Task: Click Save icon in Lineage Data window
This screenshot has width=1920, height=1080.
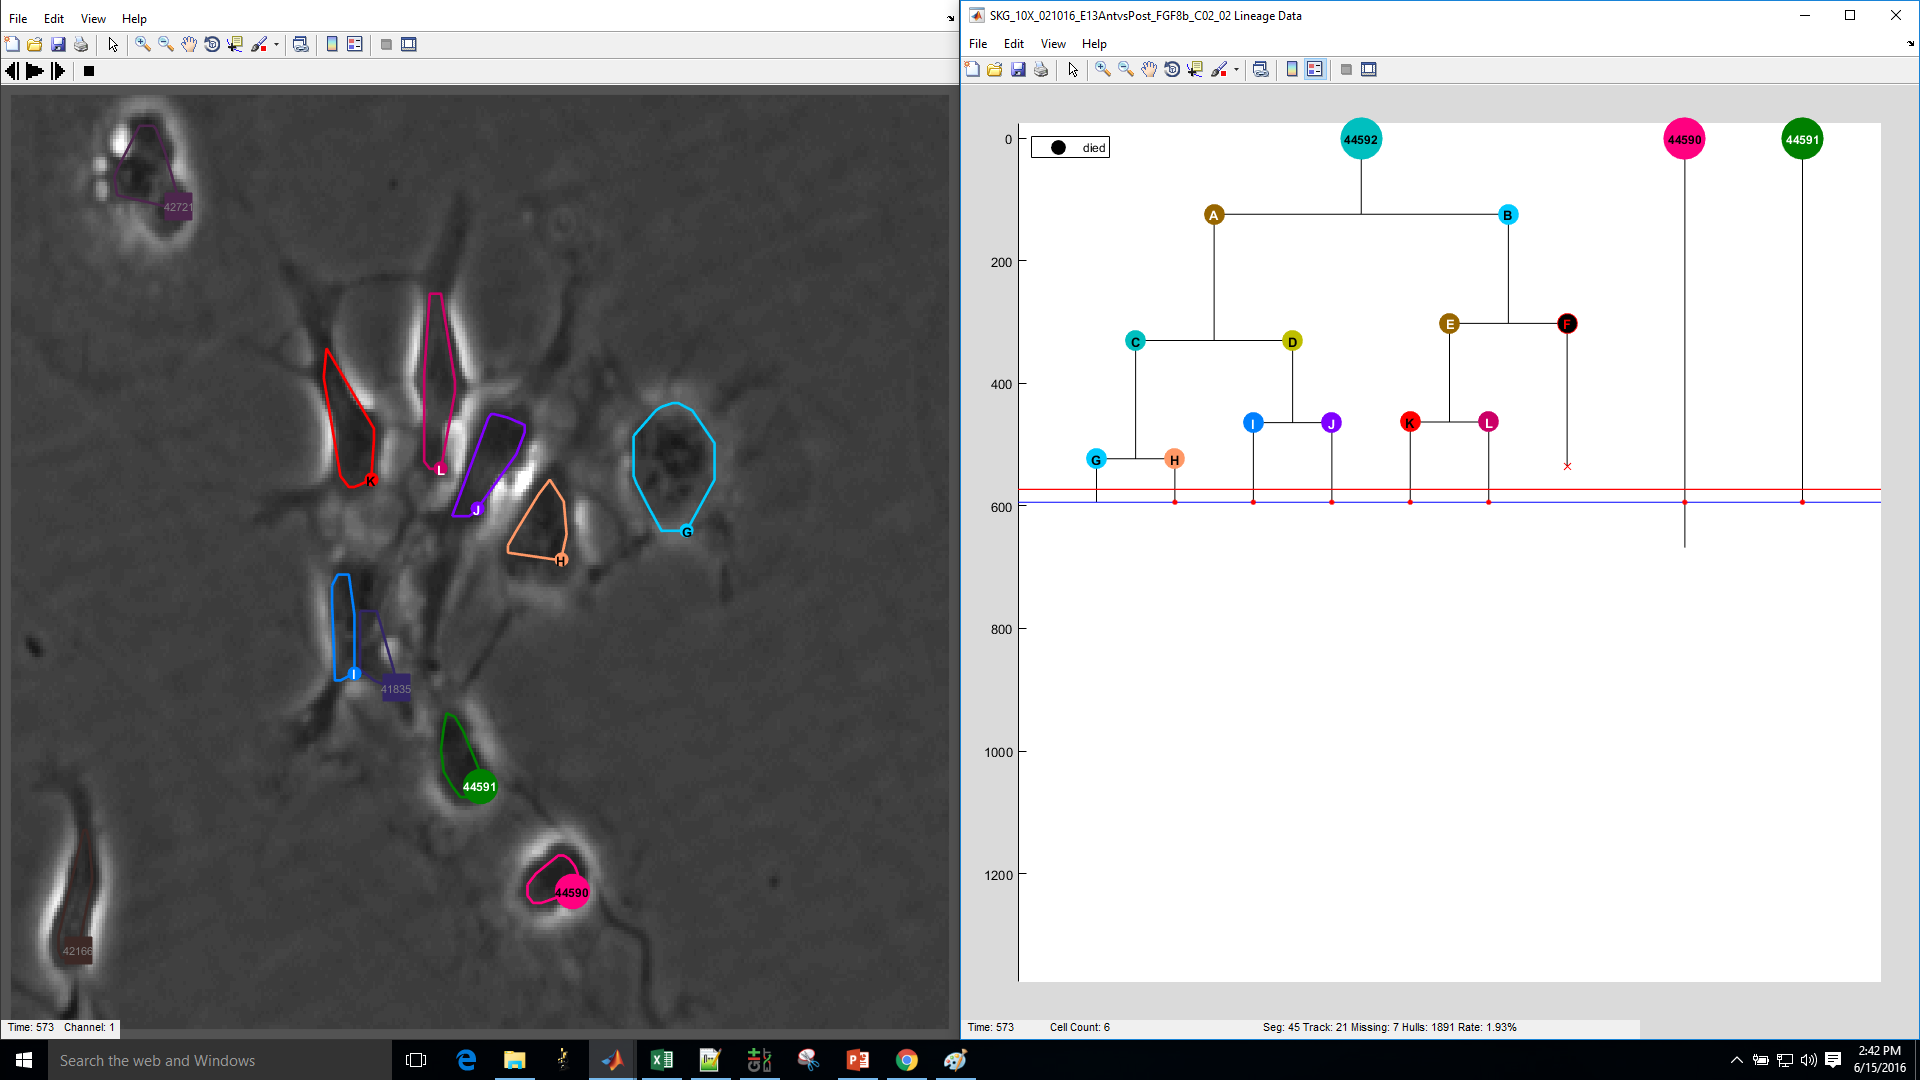Action: click(1018, 69)
